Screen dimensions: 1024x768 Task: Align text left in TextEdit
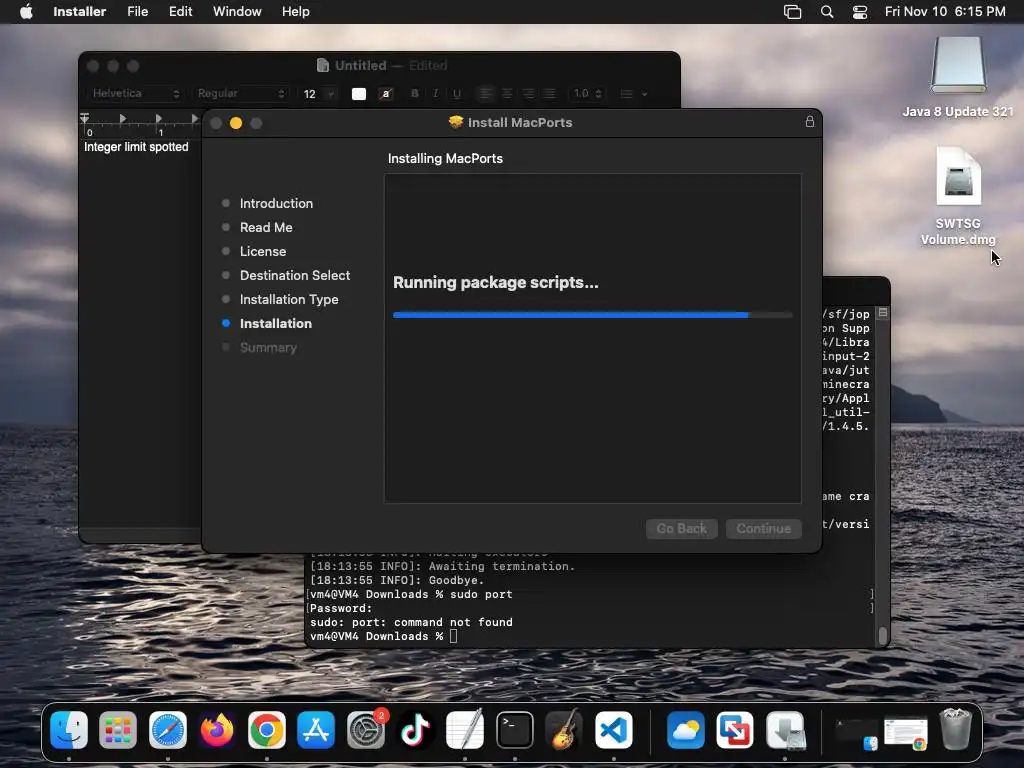click(x=486, y=93)
